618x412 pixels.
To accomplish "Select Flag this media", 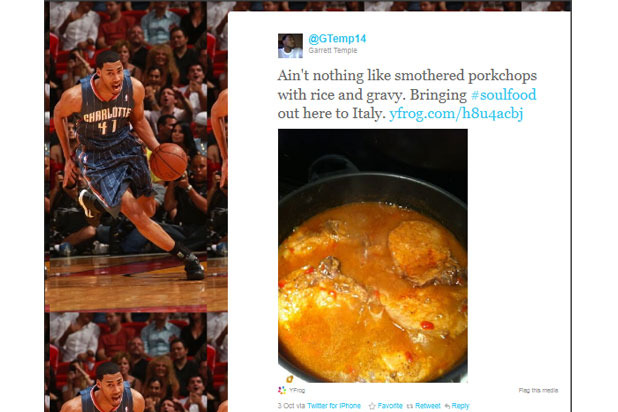I will click(538, 390).
